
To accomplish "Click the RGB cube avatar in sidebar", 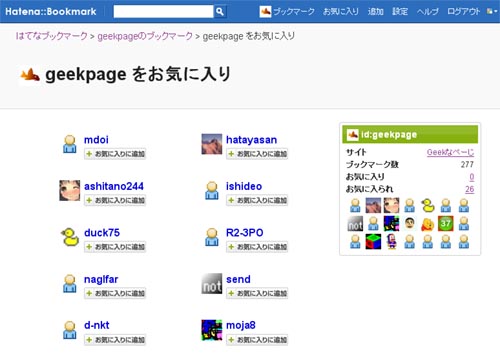I will coord(373,242).
